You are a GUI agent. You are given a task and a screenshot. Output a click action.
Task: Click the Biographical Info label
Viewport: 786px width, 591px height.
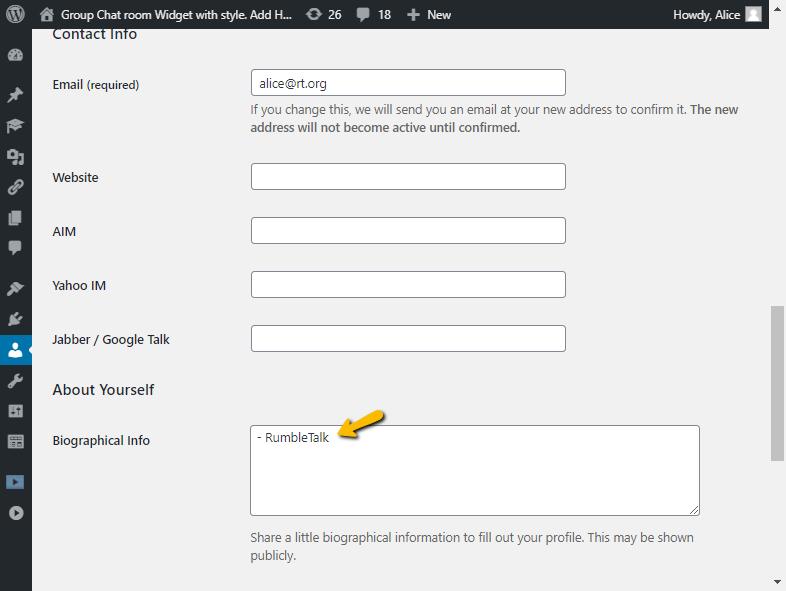(101, 441)
